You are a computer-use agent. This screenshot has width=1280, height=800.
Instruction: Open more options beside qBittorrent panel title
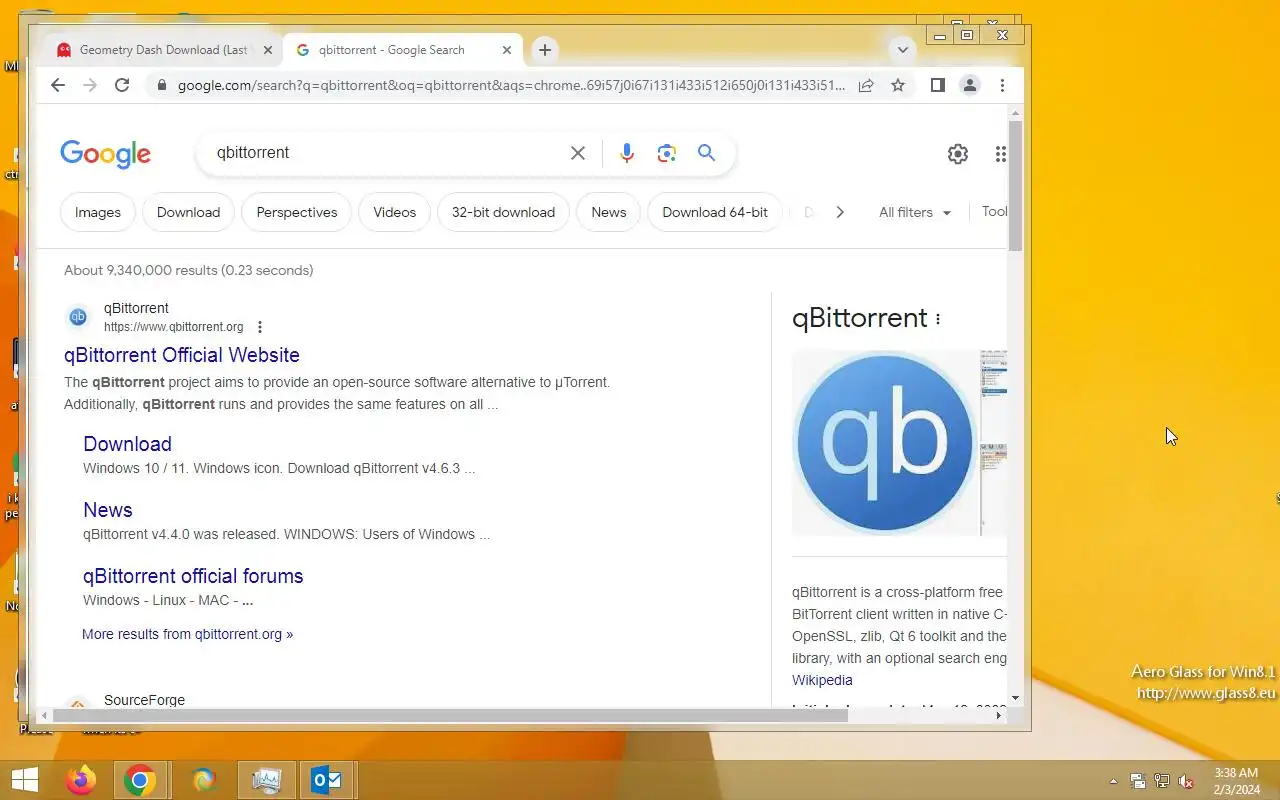[x=938, y=319]
